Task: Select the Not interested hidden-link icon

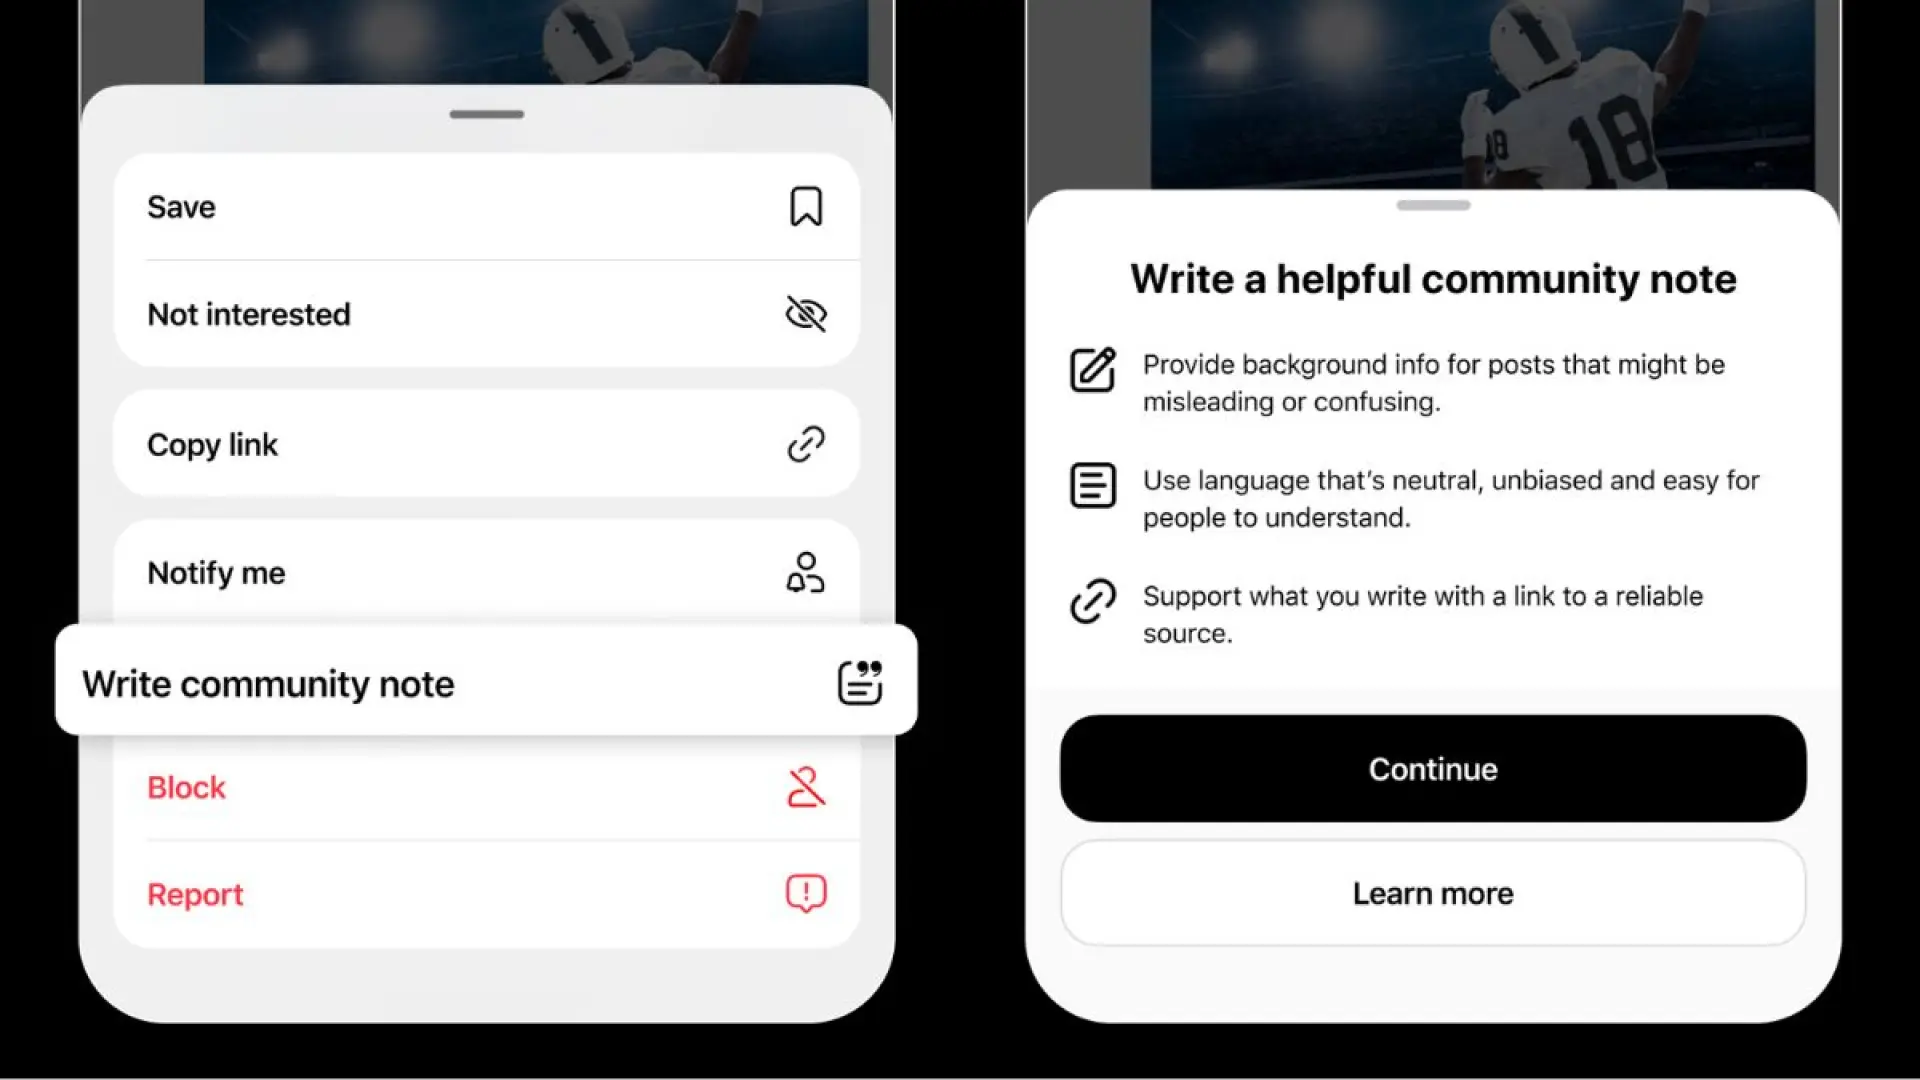Action: pos(804,313)
